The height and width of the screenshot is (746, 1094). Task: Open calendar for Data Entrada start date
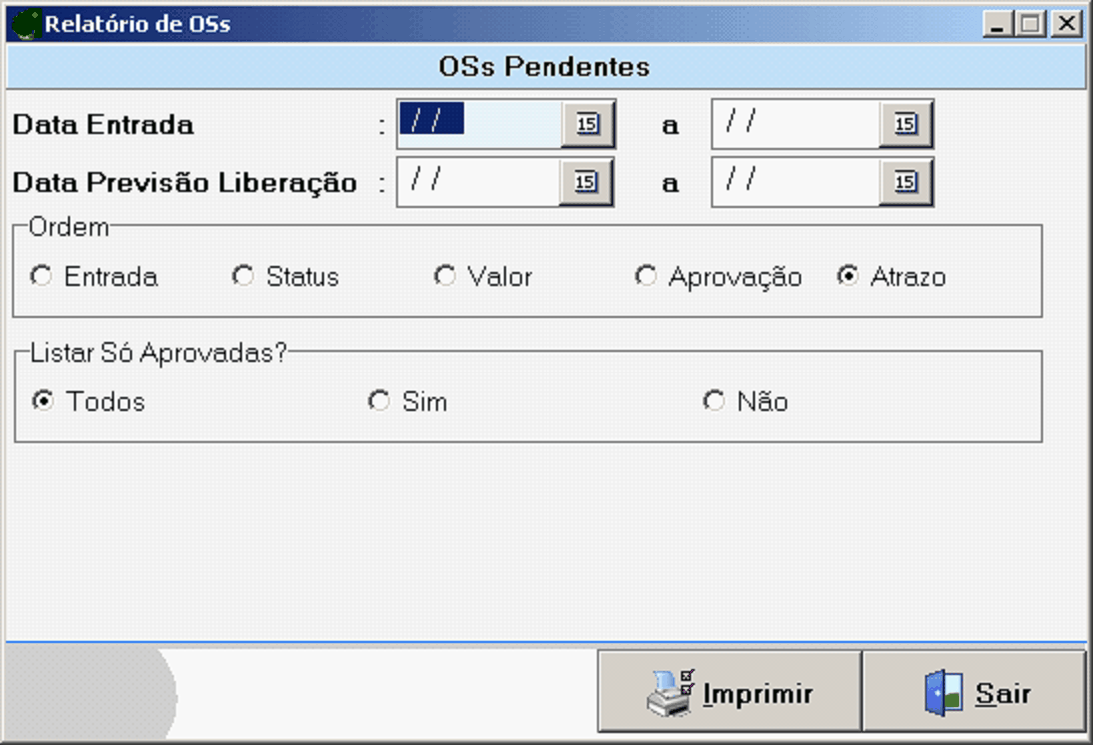coord(587,124)
